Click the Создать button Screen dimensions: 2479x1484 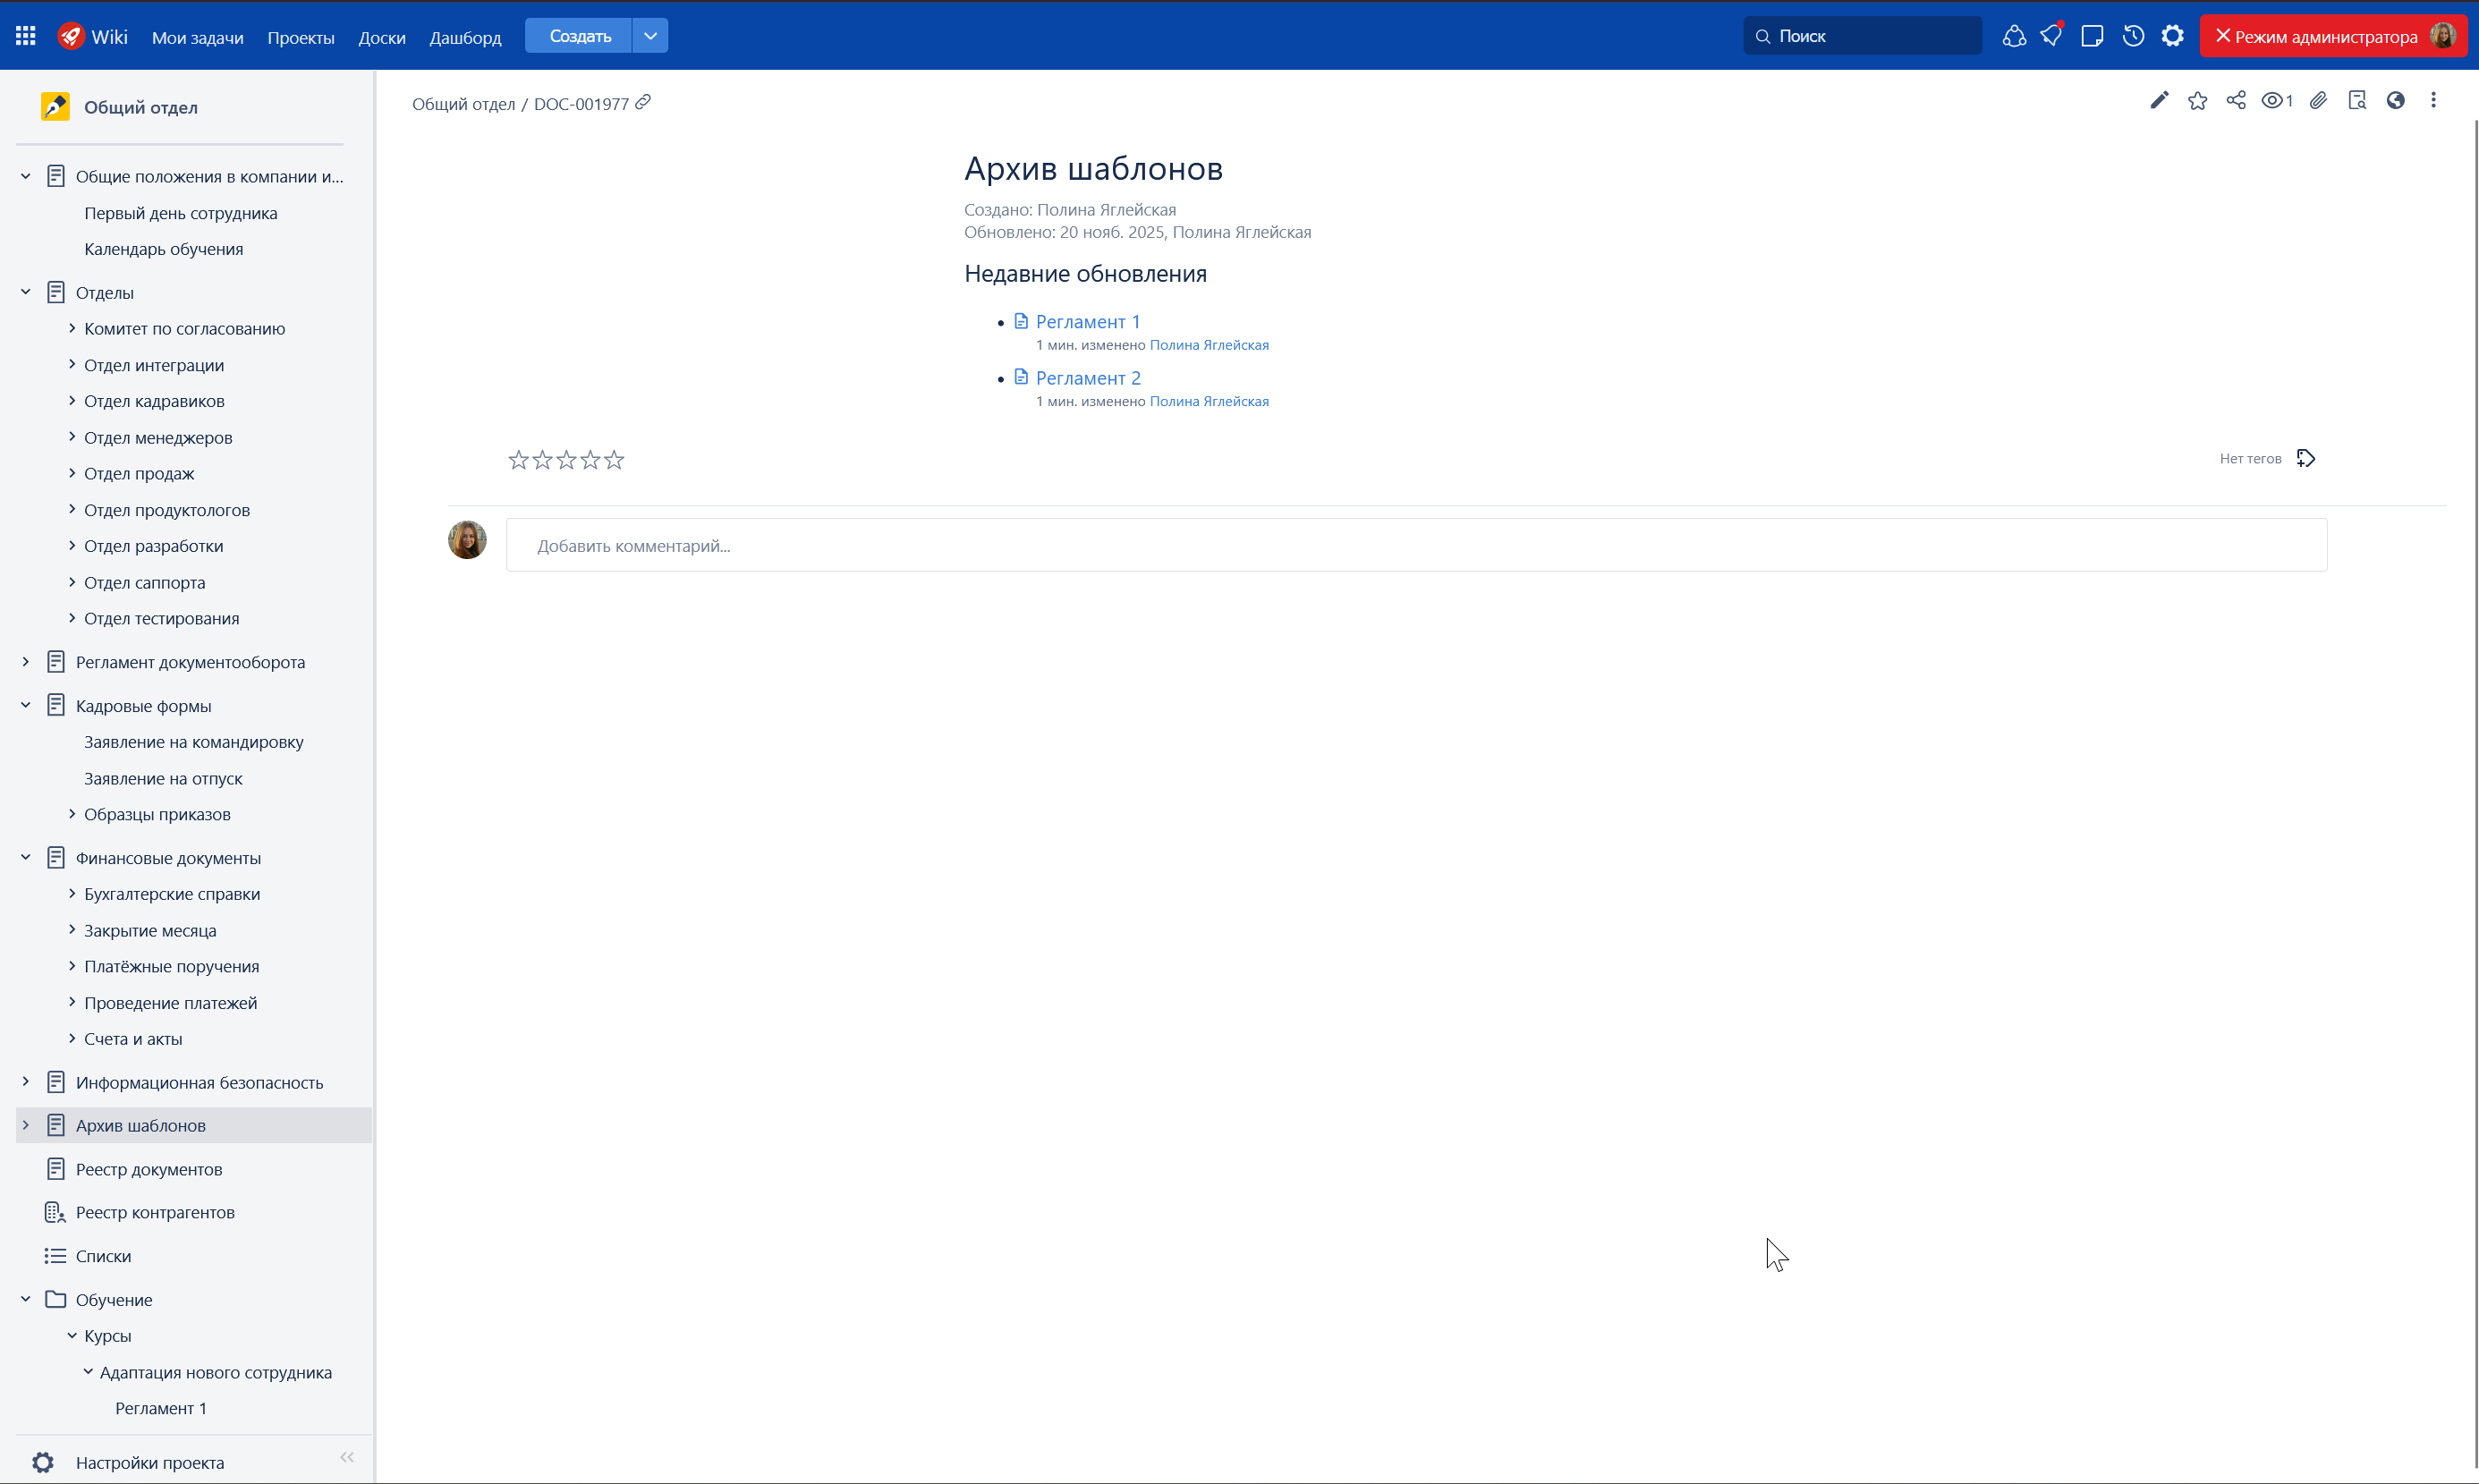pyautogui.click(x=579, y=36)
